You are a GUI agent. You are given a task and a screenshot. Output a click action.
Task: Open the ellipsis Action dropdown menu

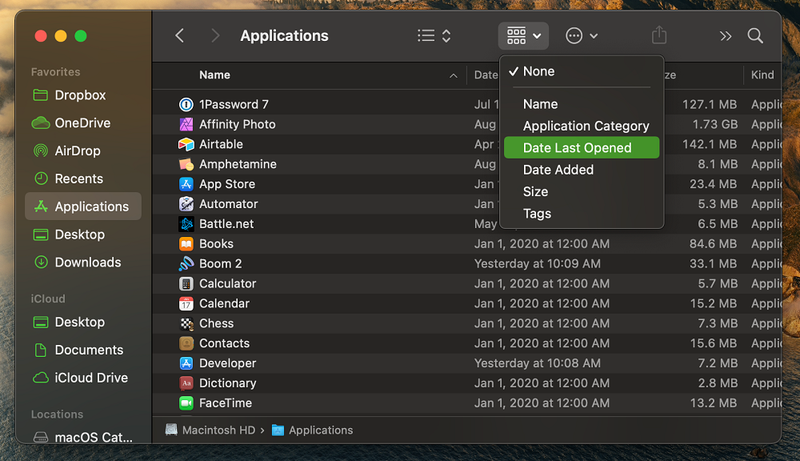click(x=581, y=36)
